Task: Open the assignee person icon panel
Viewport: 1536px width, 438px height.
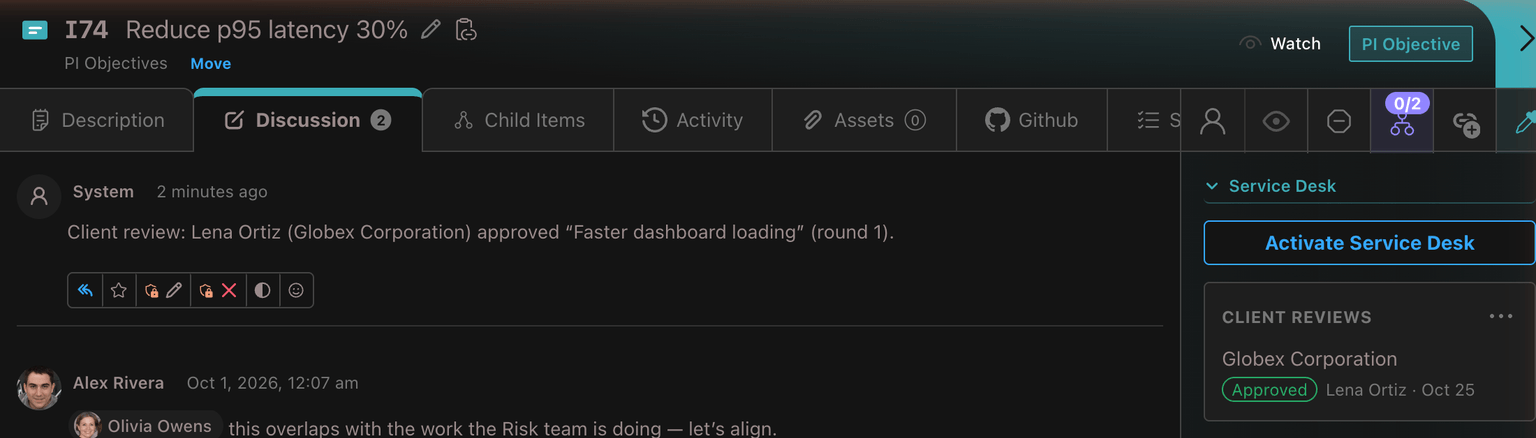Action: click(1213, 121)
